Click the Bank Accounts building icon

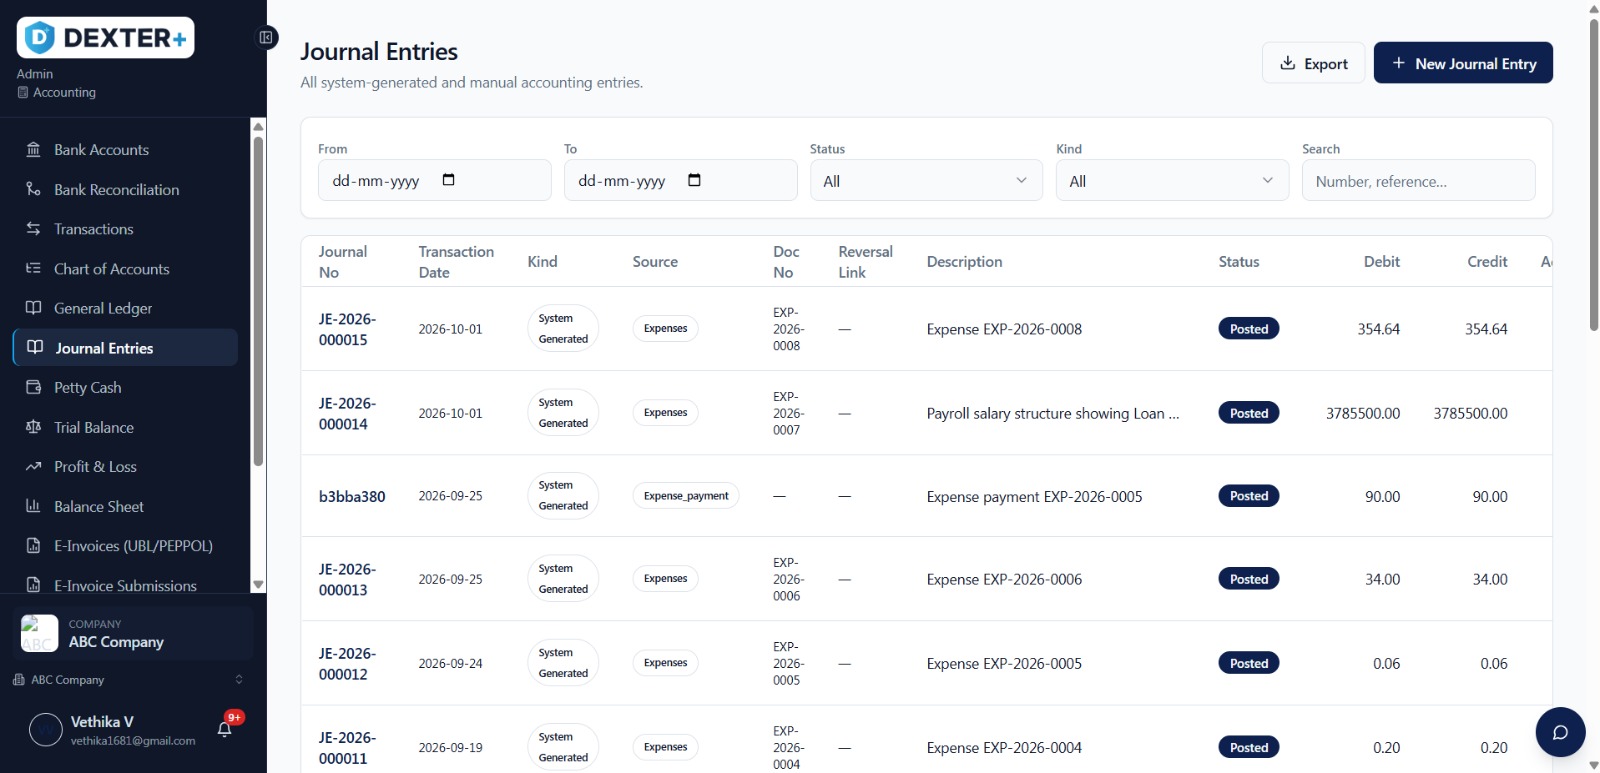click(x=33, y=150)
